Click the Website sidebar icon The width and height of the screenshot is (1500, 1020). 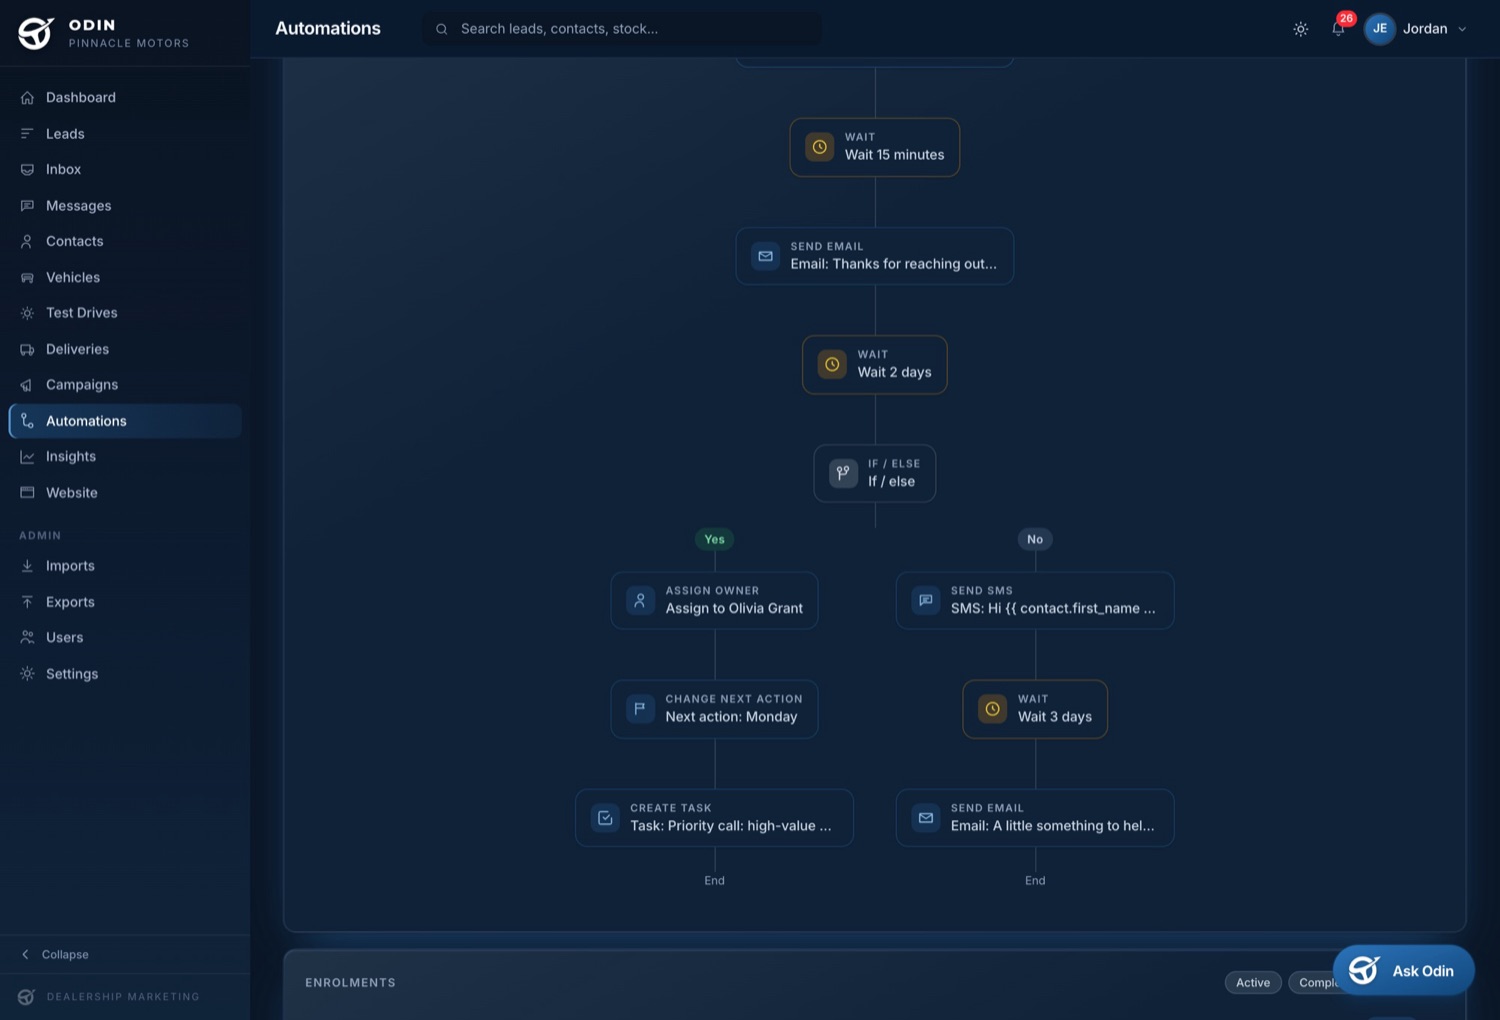[27, 493]
